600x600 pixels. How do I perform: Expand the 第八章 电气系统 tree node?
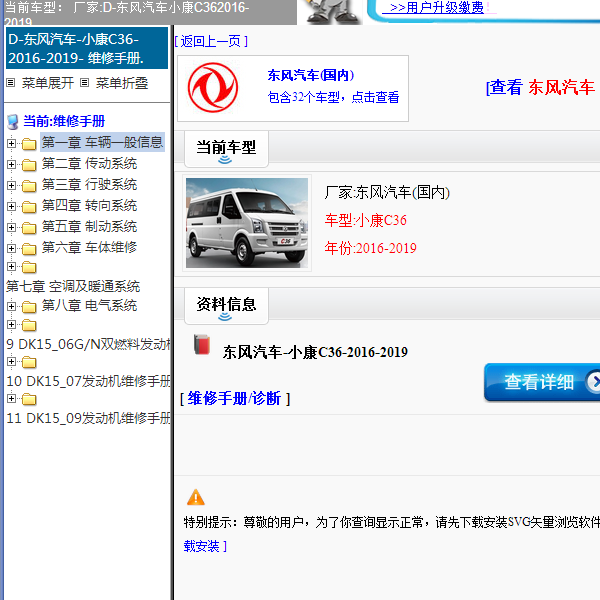coord(11,307)
